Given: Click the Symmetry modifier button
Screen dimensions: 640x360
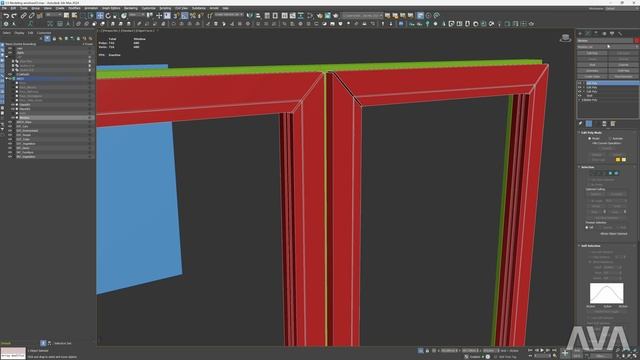Looking at the screenshot, I should (x=592, y=71).
